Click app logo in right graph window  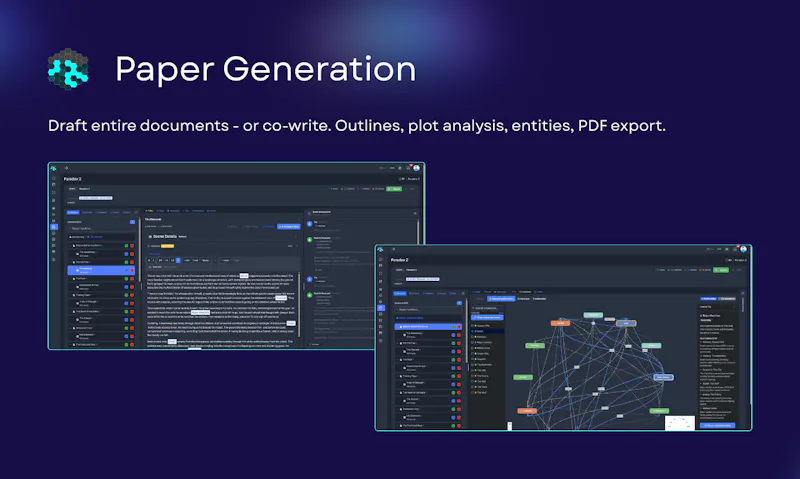click(x=380, y=249)
